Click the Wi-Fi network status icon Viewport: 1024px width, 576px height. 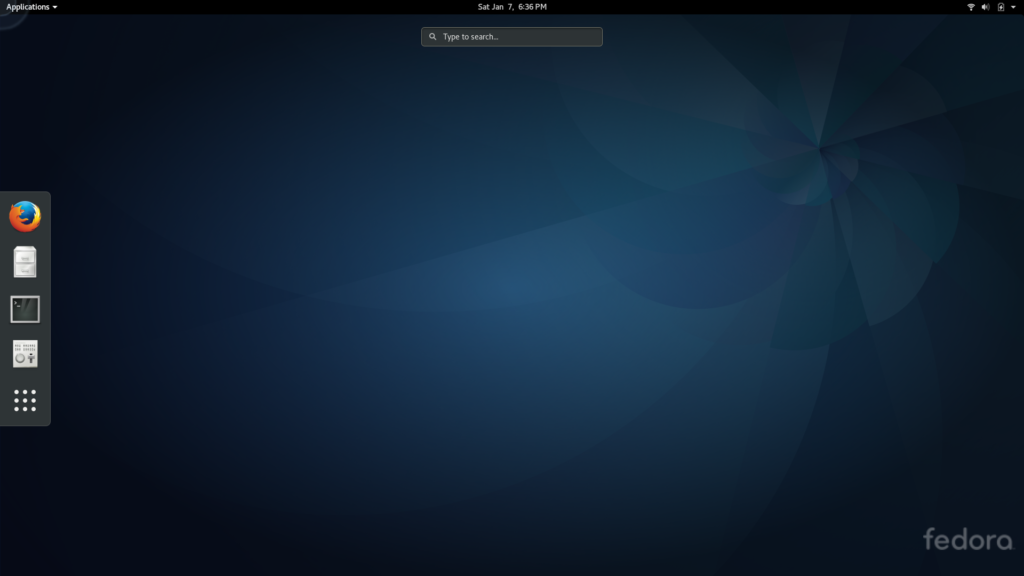pos(970,7)
